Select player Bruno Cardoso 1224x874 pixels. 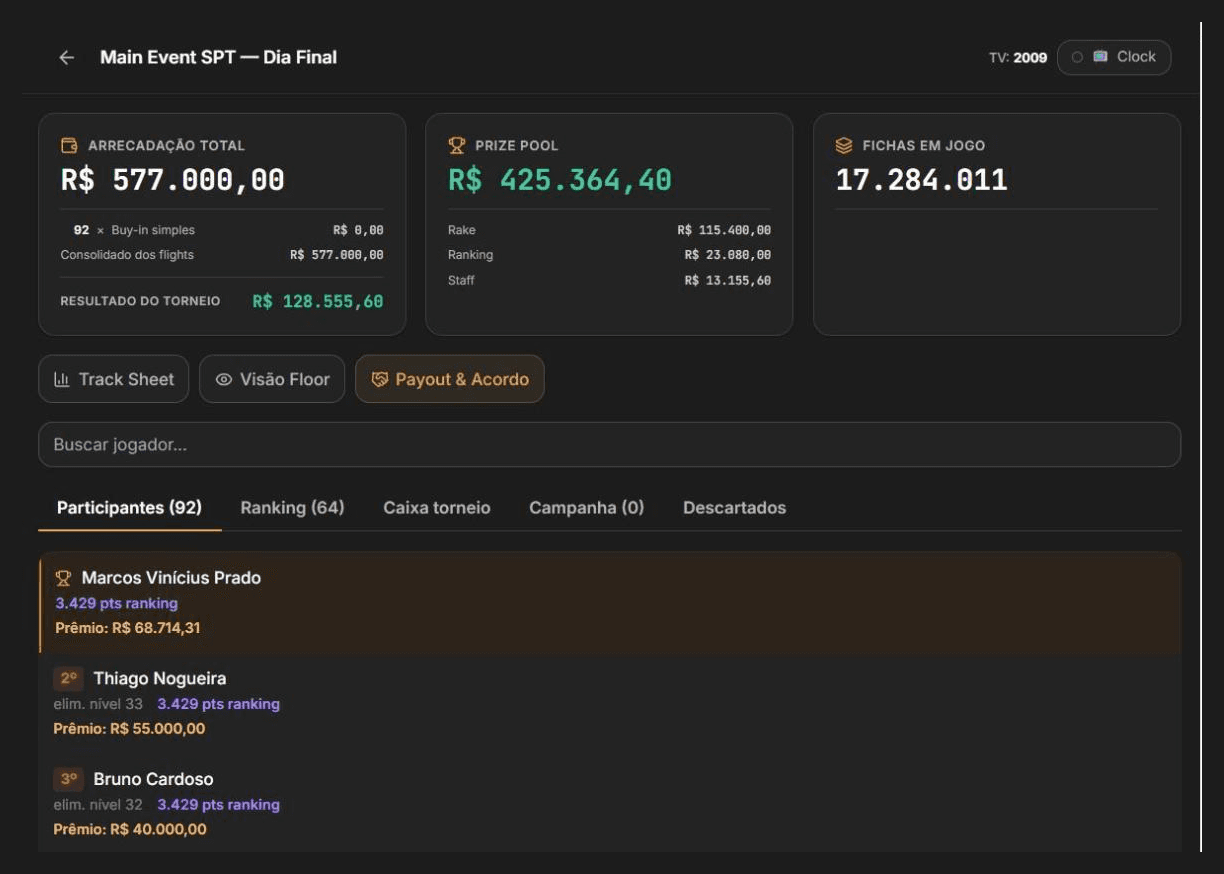pos(153,779)
